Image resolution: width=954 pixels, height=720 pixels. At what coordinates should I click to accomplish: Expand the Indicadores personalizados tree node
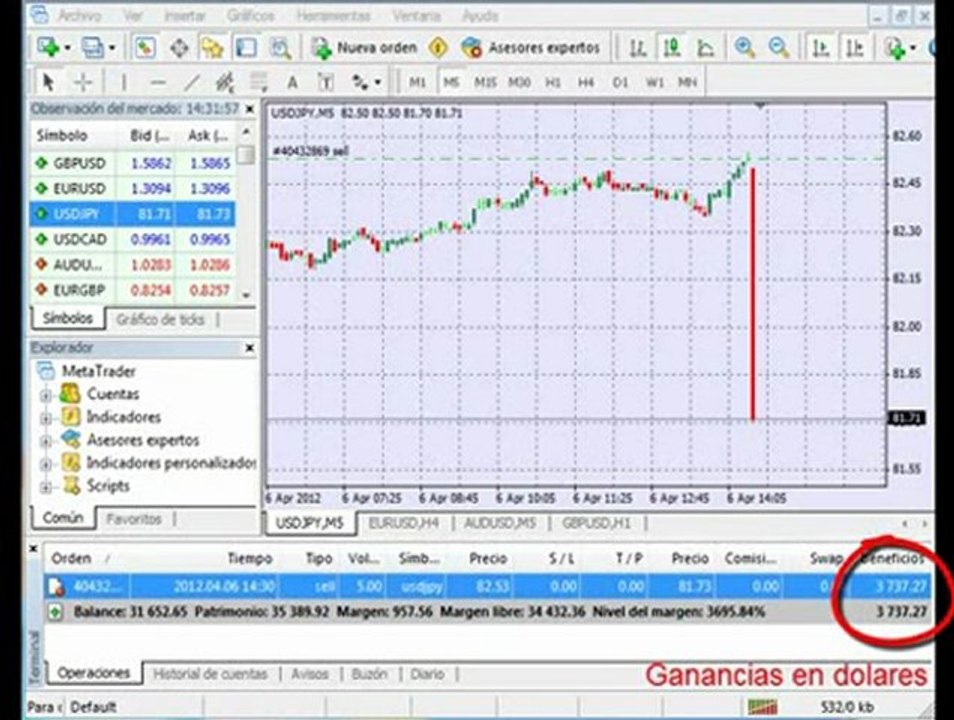(46, 464)
